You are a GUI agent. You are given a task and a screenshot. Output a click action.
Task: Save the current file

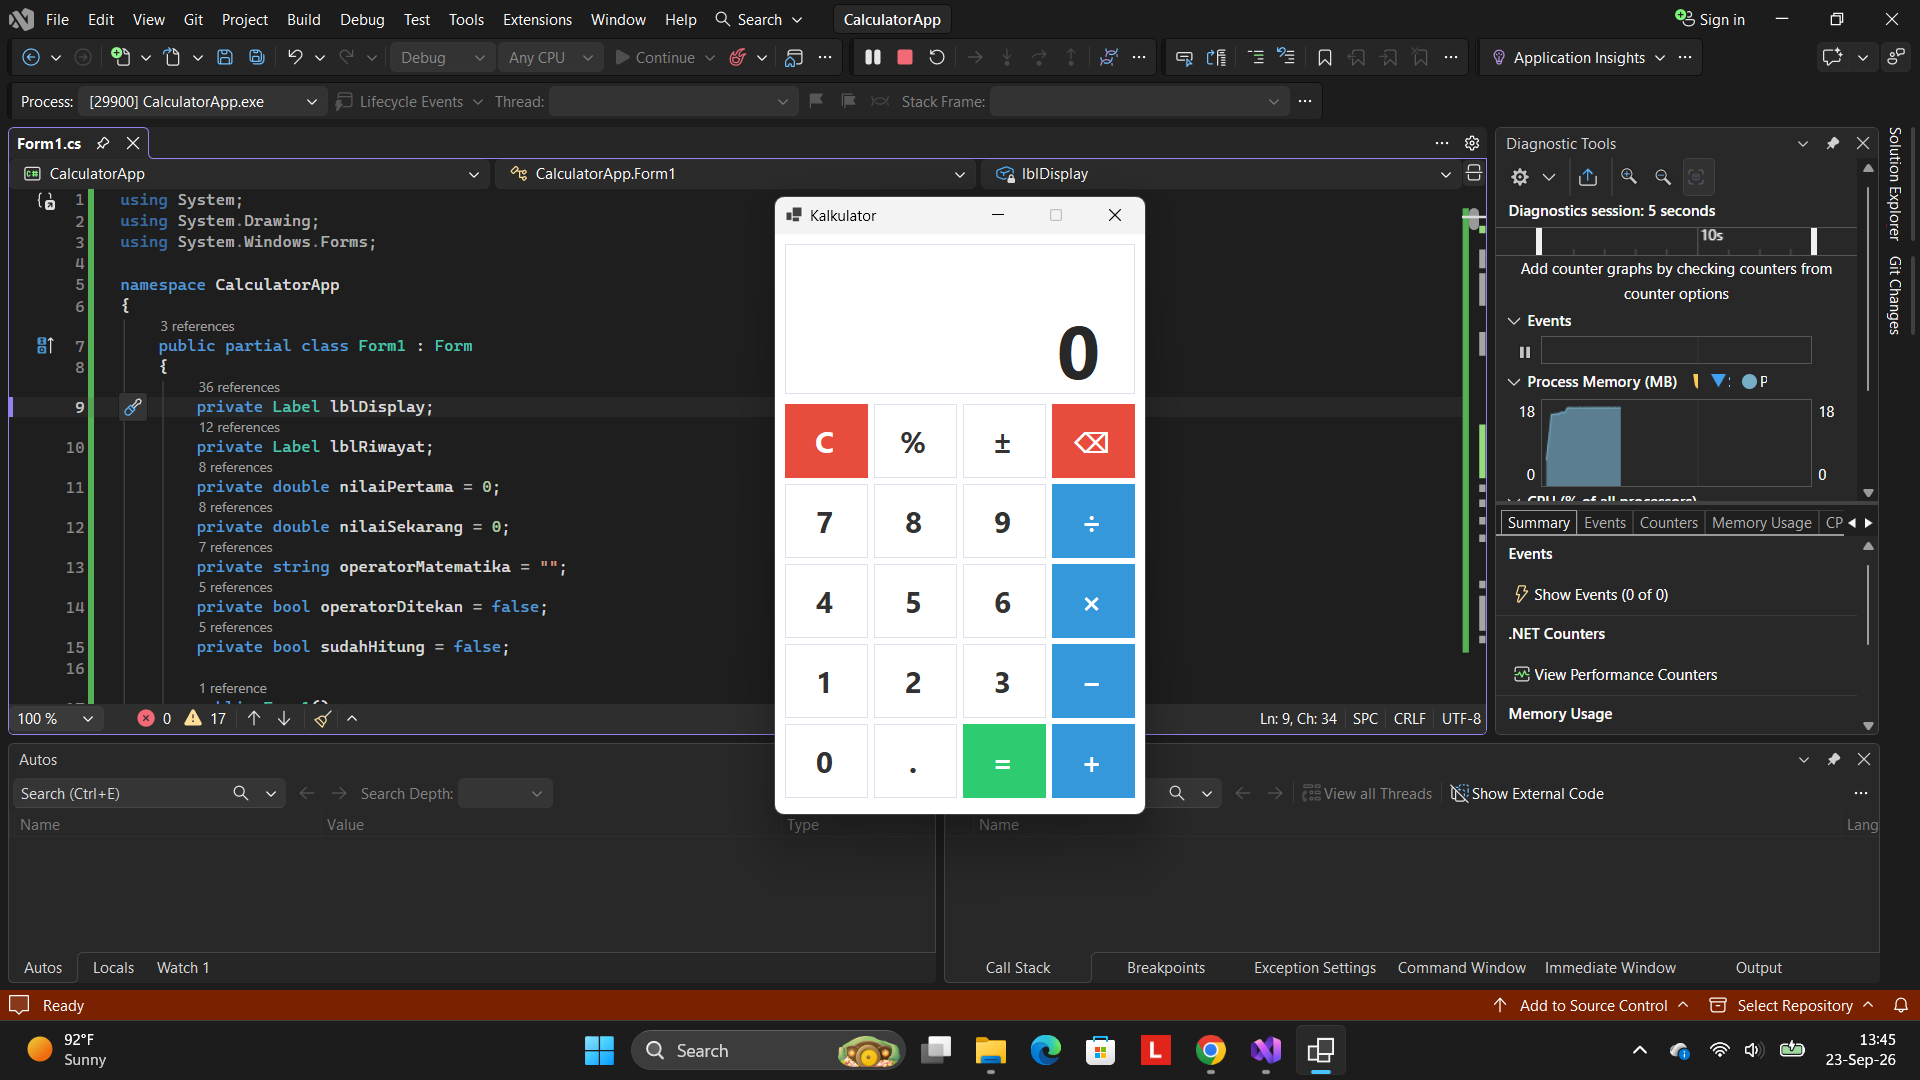225,58
